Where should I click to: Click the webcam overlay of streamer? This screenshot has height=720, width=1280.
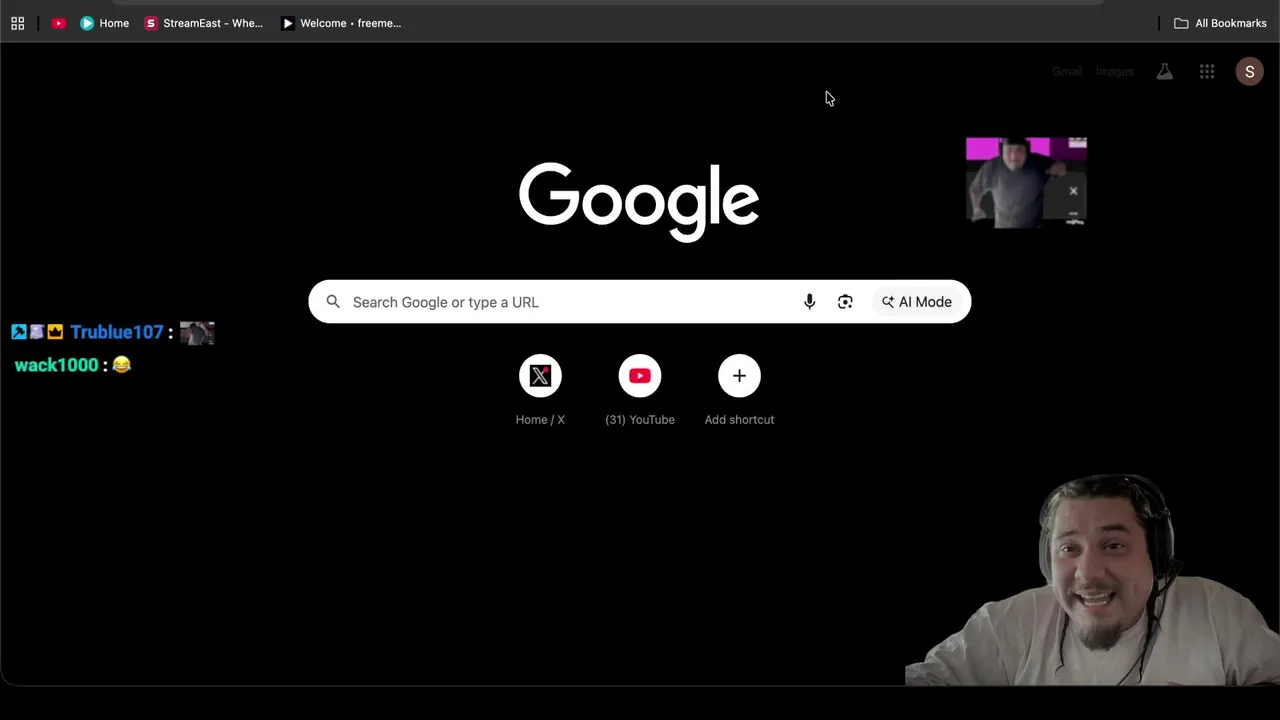point(1092,580)
